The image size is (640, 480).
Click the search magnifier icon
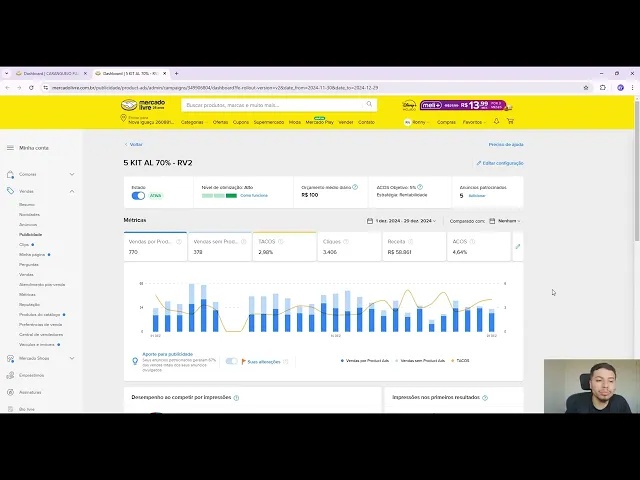click(x=369, y=104)
